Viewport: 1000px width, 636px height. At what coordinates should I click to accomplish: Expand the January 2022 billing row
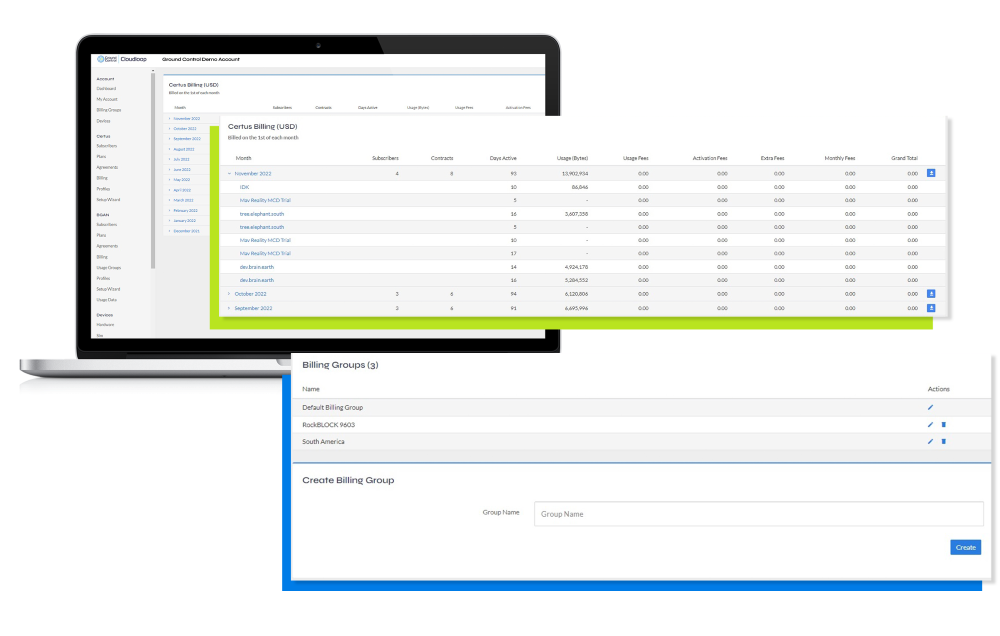(x=170, y=221)
